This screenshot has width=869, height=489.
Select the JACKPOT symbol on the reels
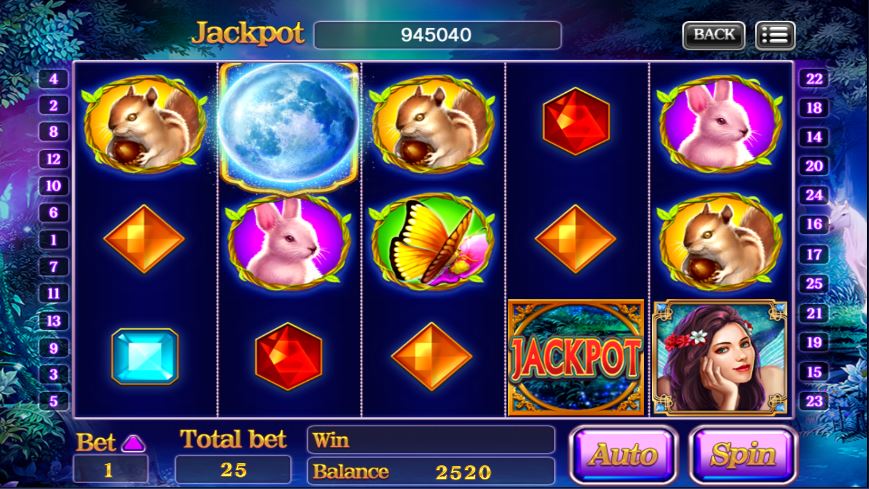(576, 358)
